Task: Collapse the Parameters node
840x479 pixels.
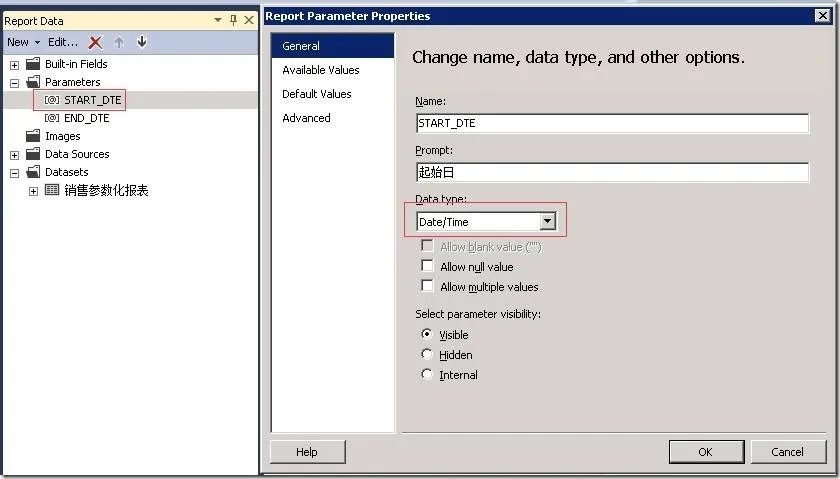Action: click(x=14, y=84)
